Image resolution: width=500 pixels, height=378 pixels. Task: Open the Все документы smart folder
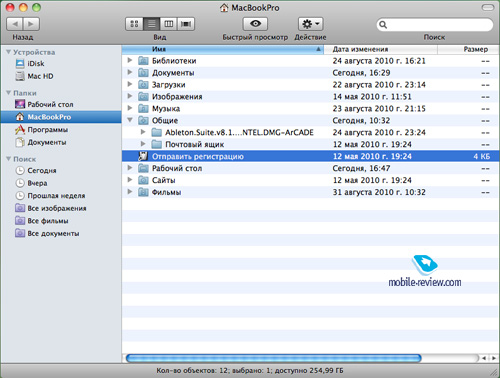[x=47, y=234]
